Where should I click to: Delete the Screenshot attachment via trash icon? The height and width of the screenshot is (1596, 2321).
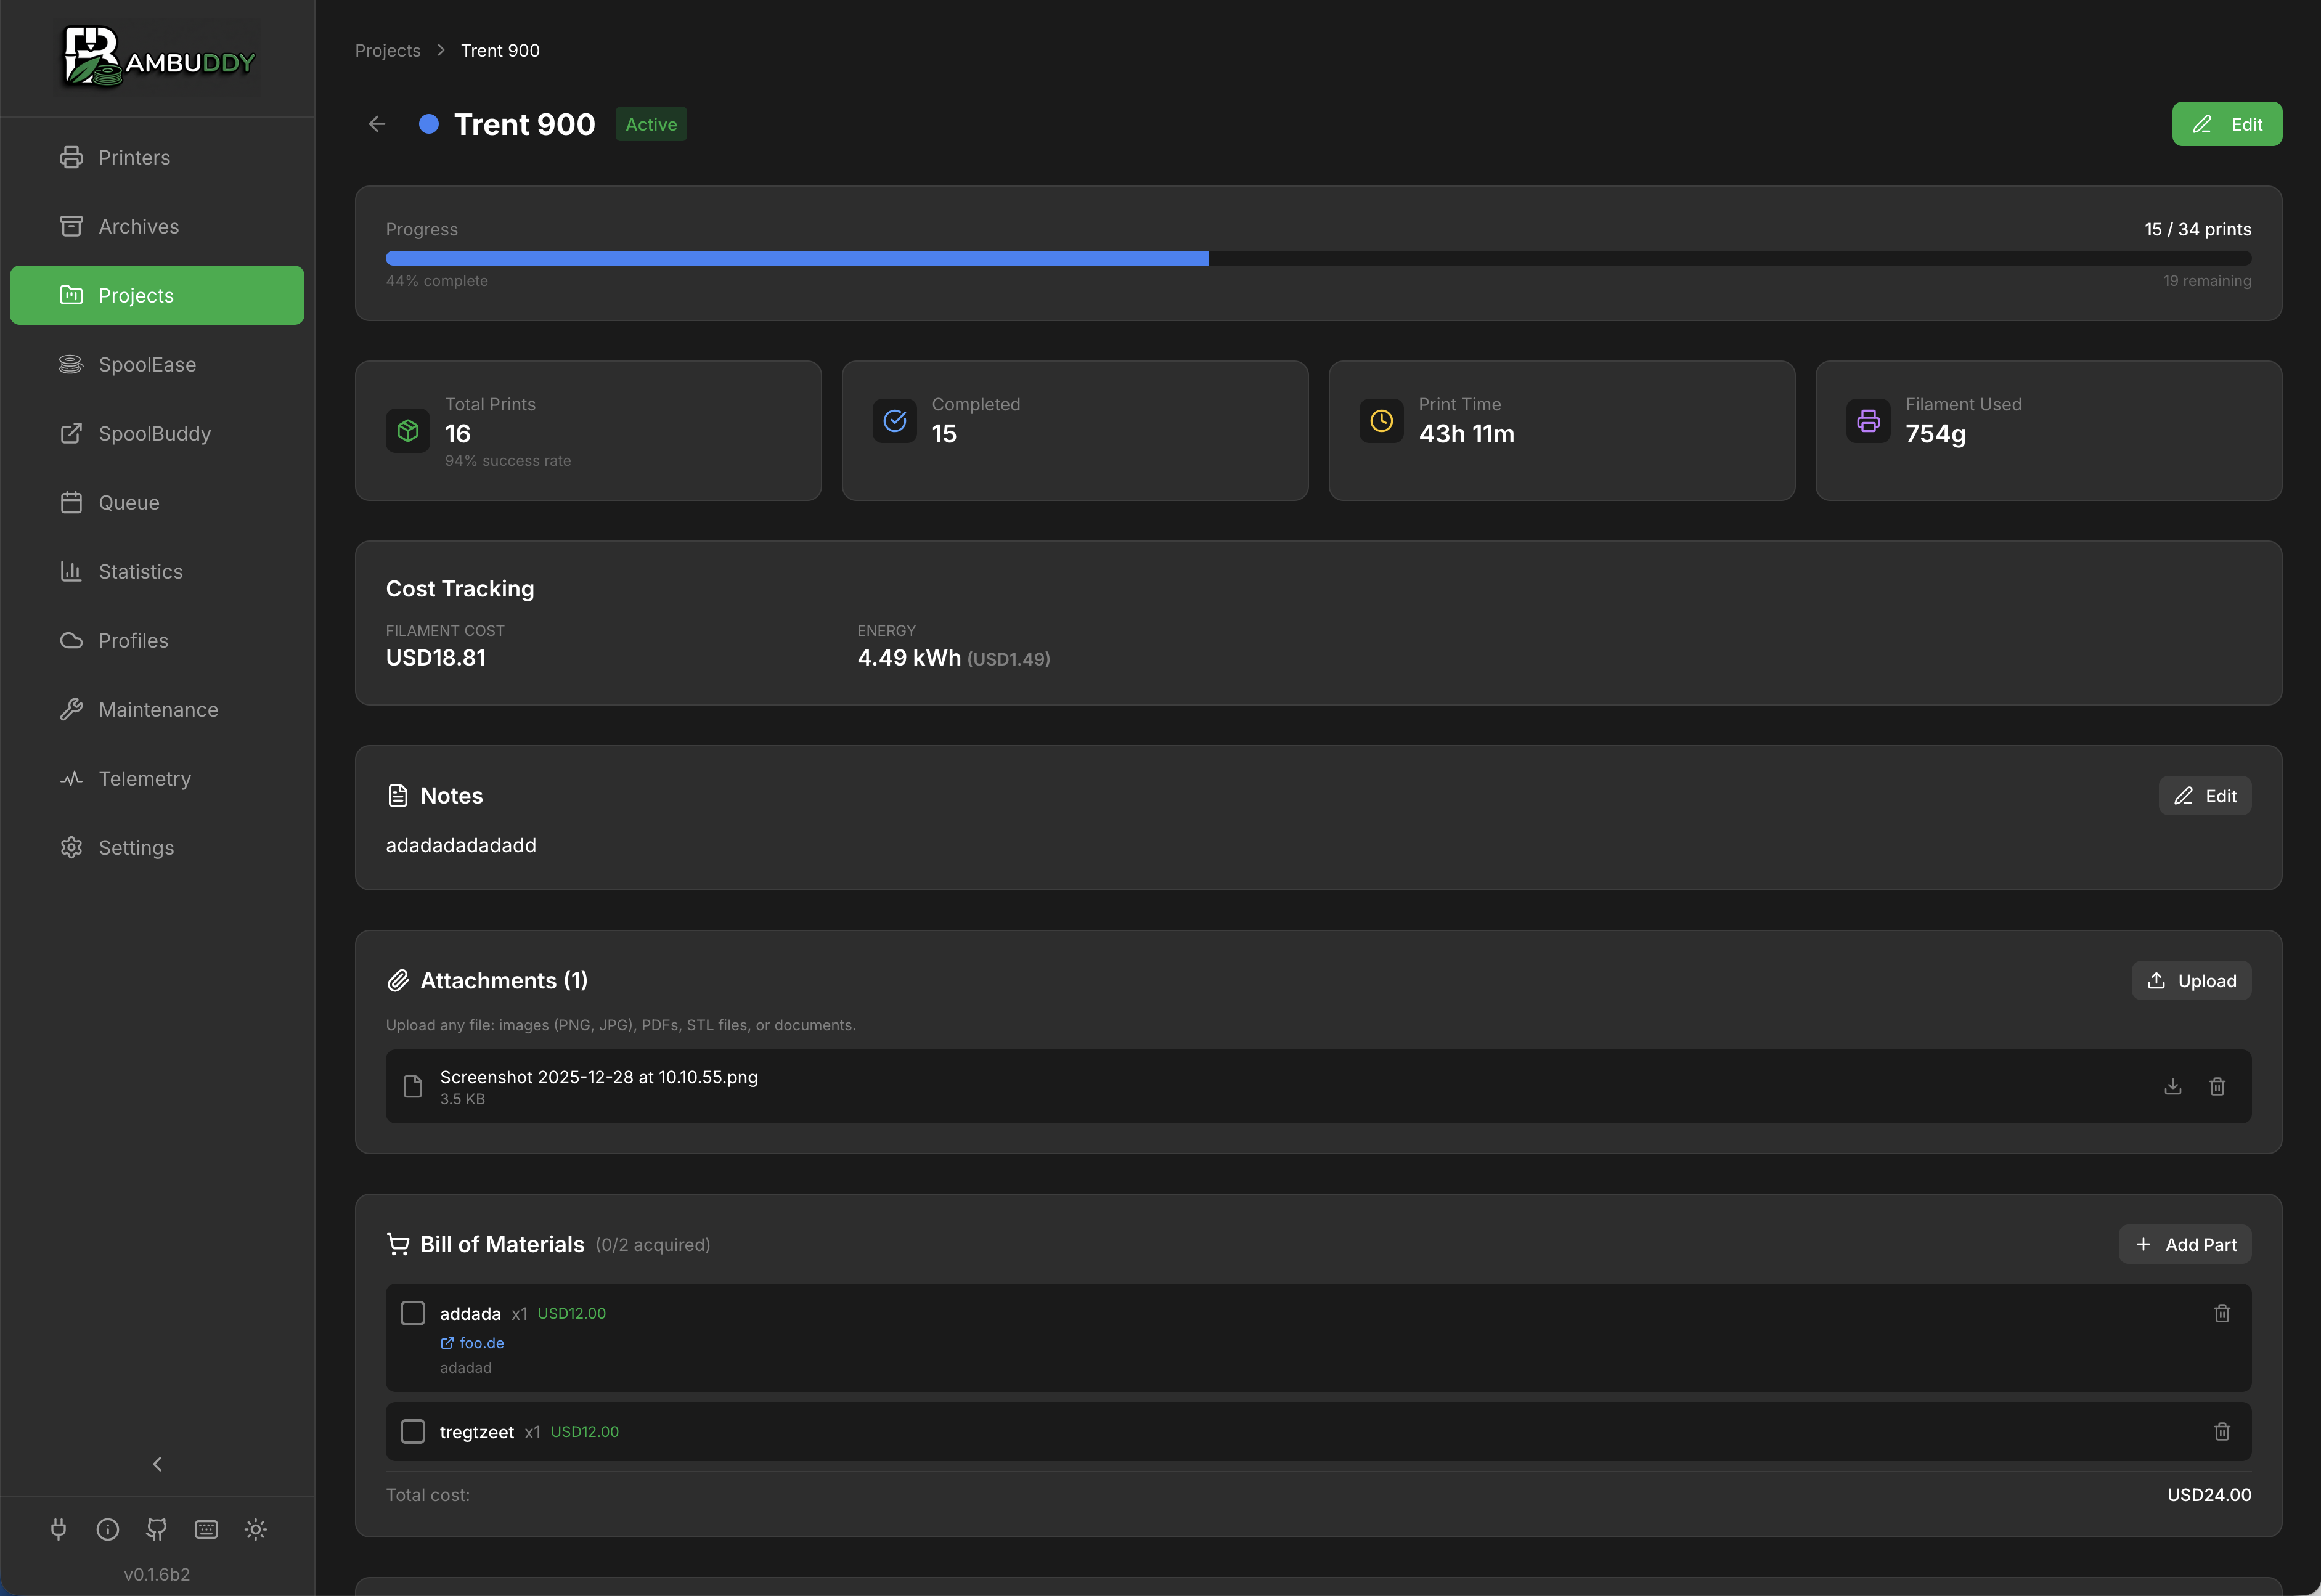2217,1086
